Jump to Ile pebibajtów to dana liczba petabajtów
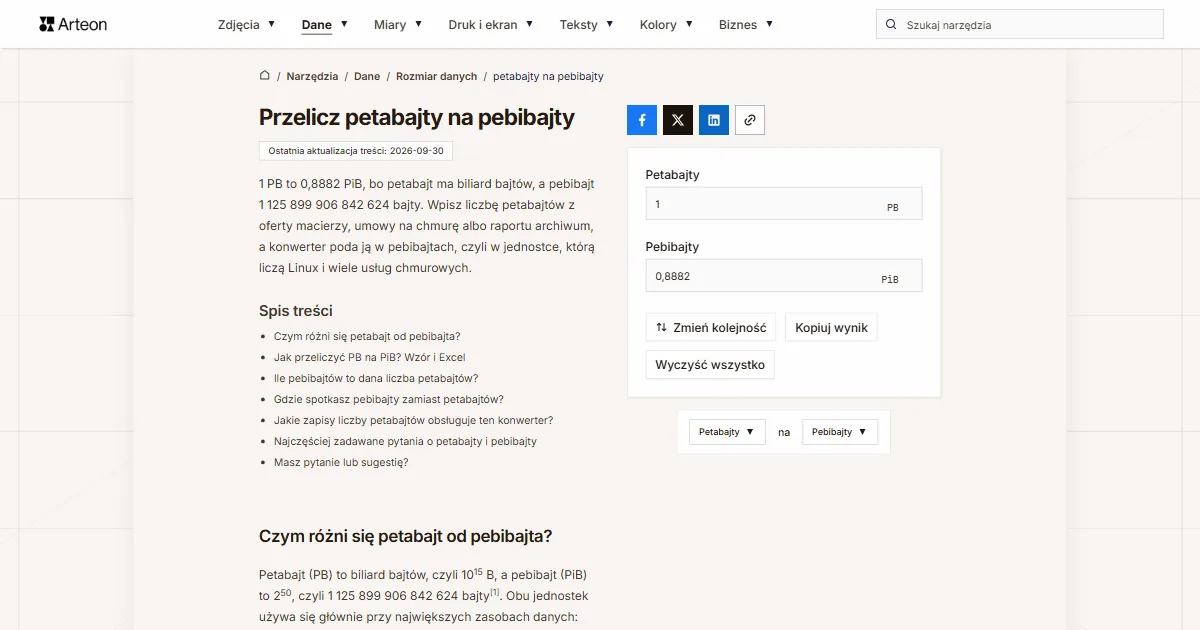 coord(376,378)
